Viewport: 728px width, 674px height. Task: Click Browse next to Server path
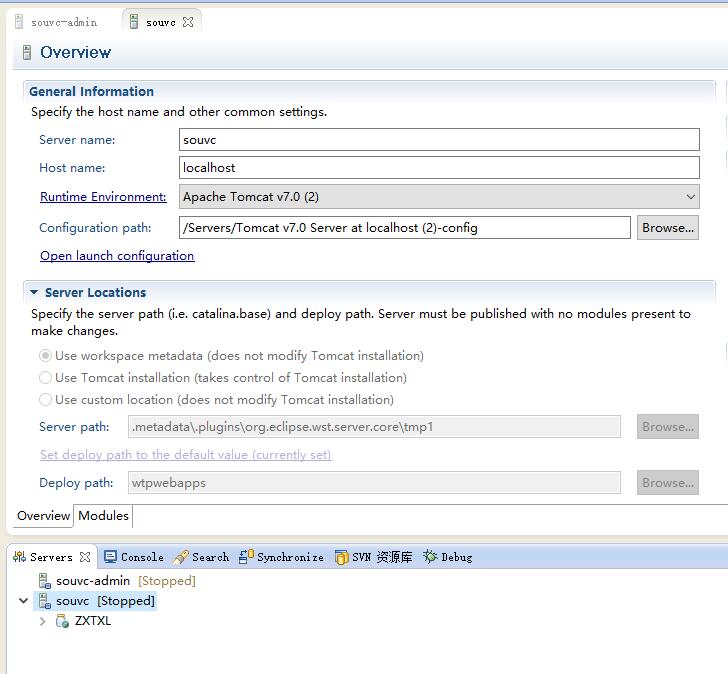click(x=667, y=427)
